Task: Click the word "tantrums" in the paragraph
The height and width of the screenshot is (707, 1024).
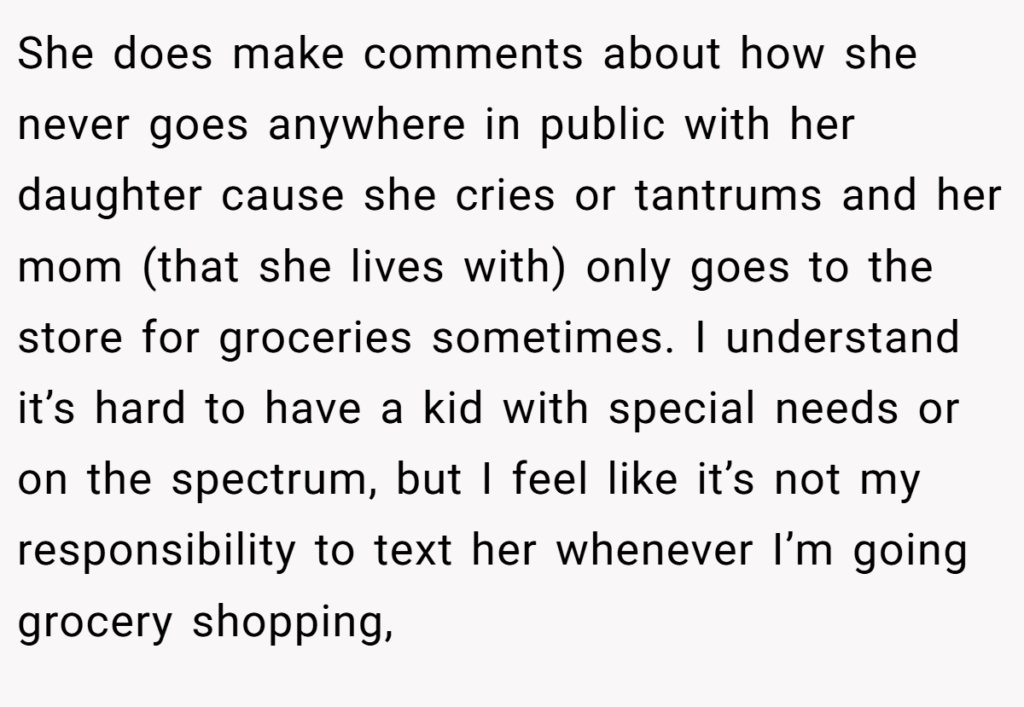Action: [x=728, y=196]
